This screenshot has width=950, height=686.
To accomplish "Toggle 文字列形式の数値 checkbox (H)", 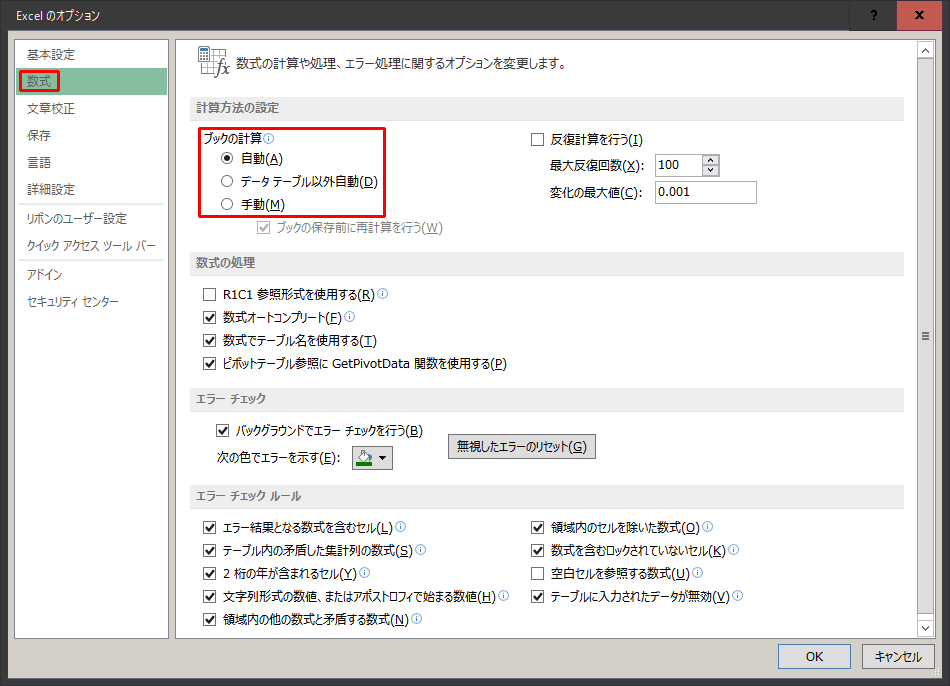I will (x=210, y=596).
